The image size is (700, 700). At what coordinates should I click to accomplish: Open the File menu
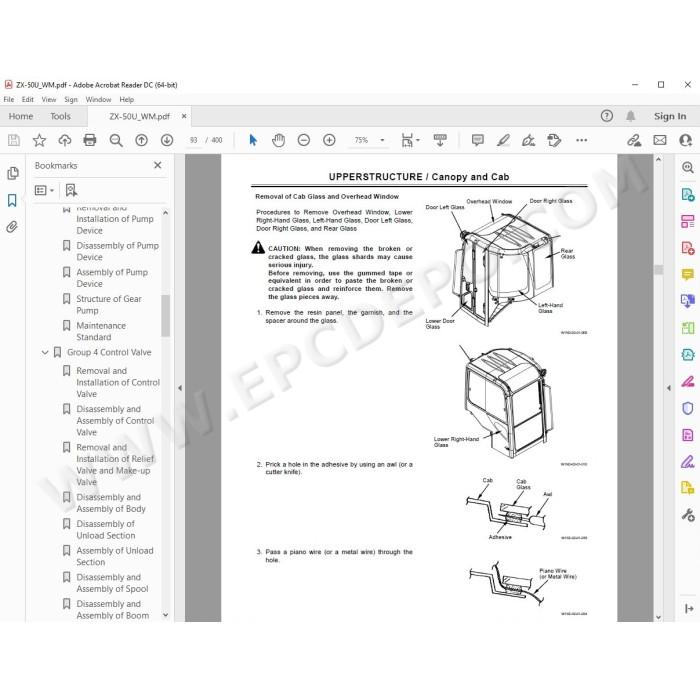pos(9,100)
